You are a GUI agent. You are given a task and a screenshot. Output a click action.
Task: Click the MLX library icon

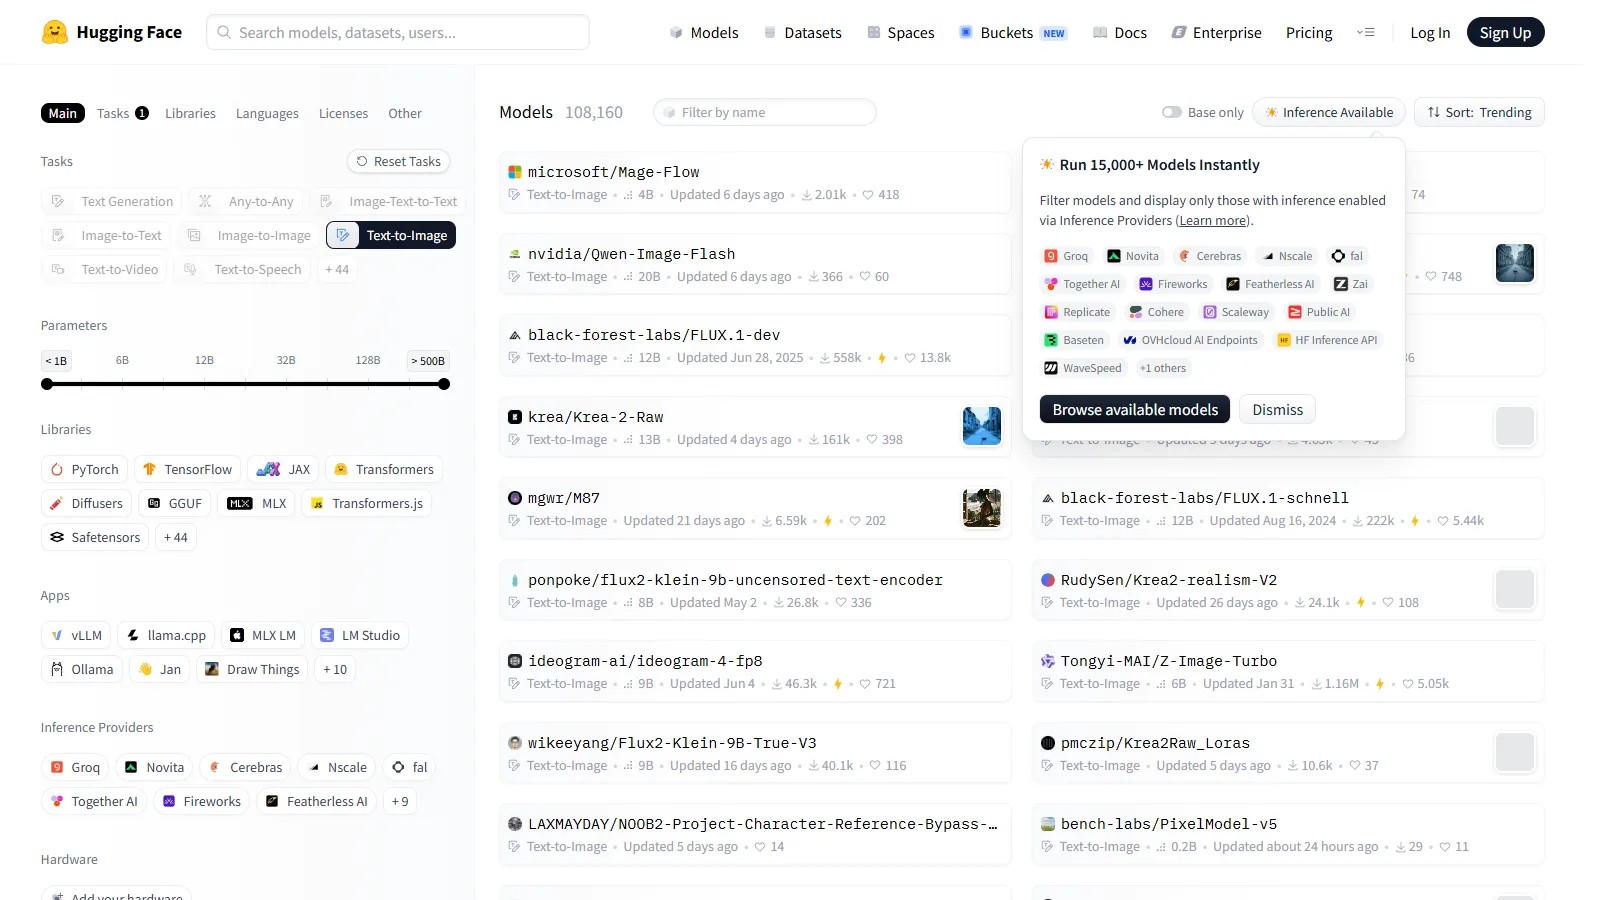point(240,503)
